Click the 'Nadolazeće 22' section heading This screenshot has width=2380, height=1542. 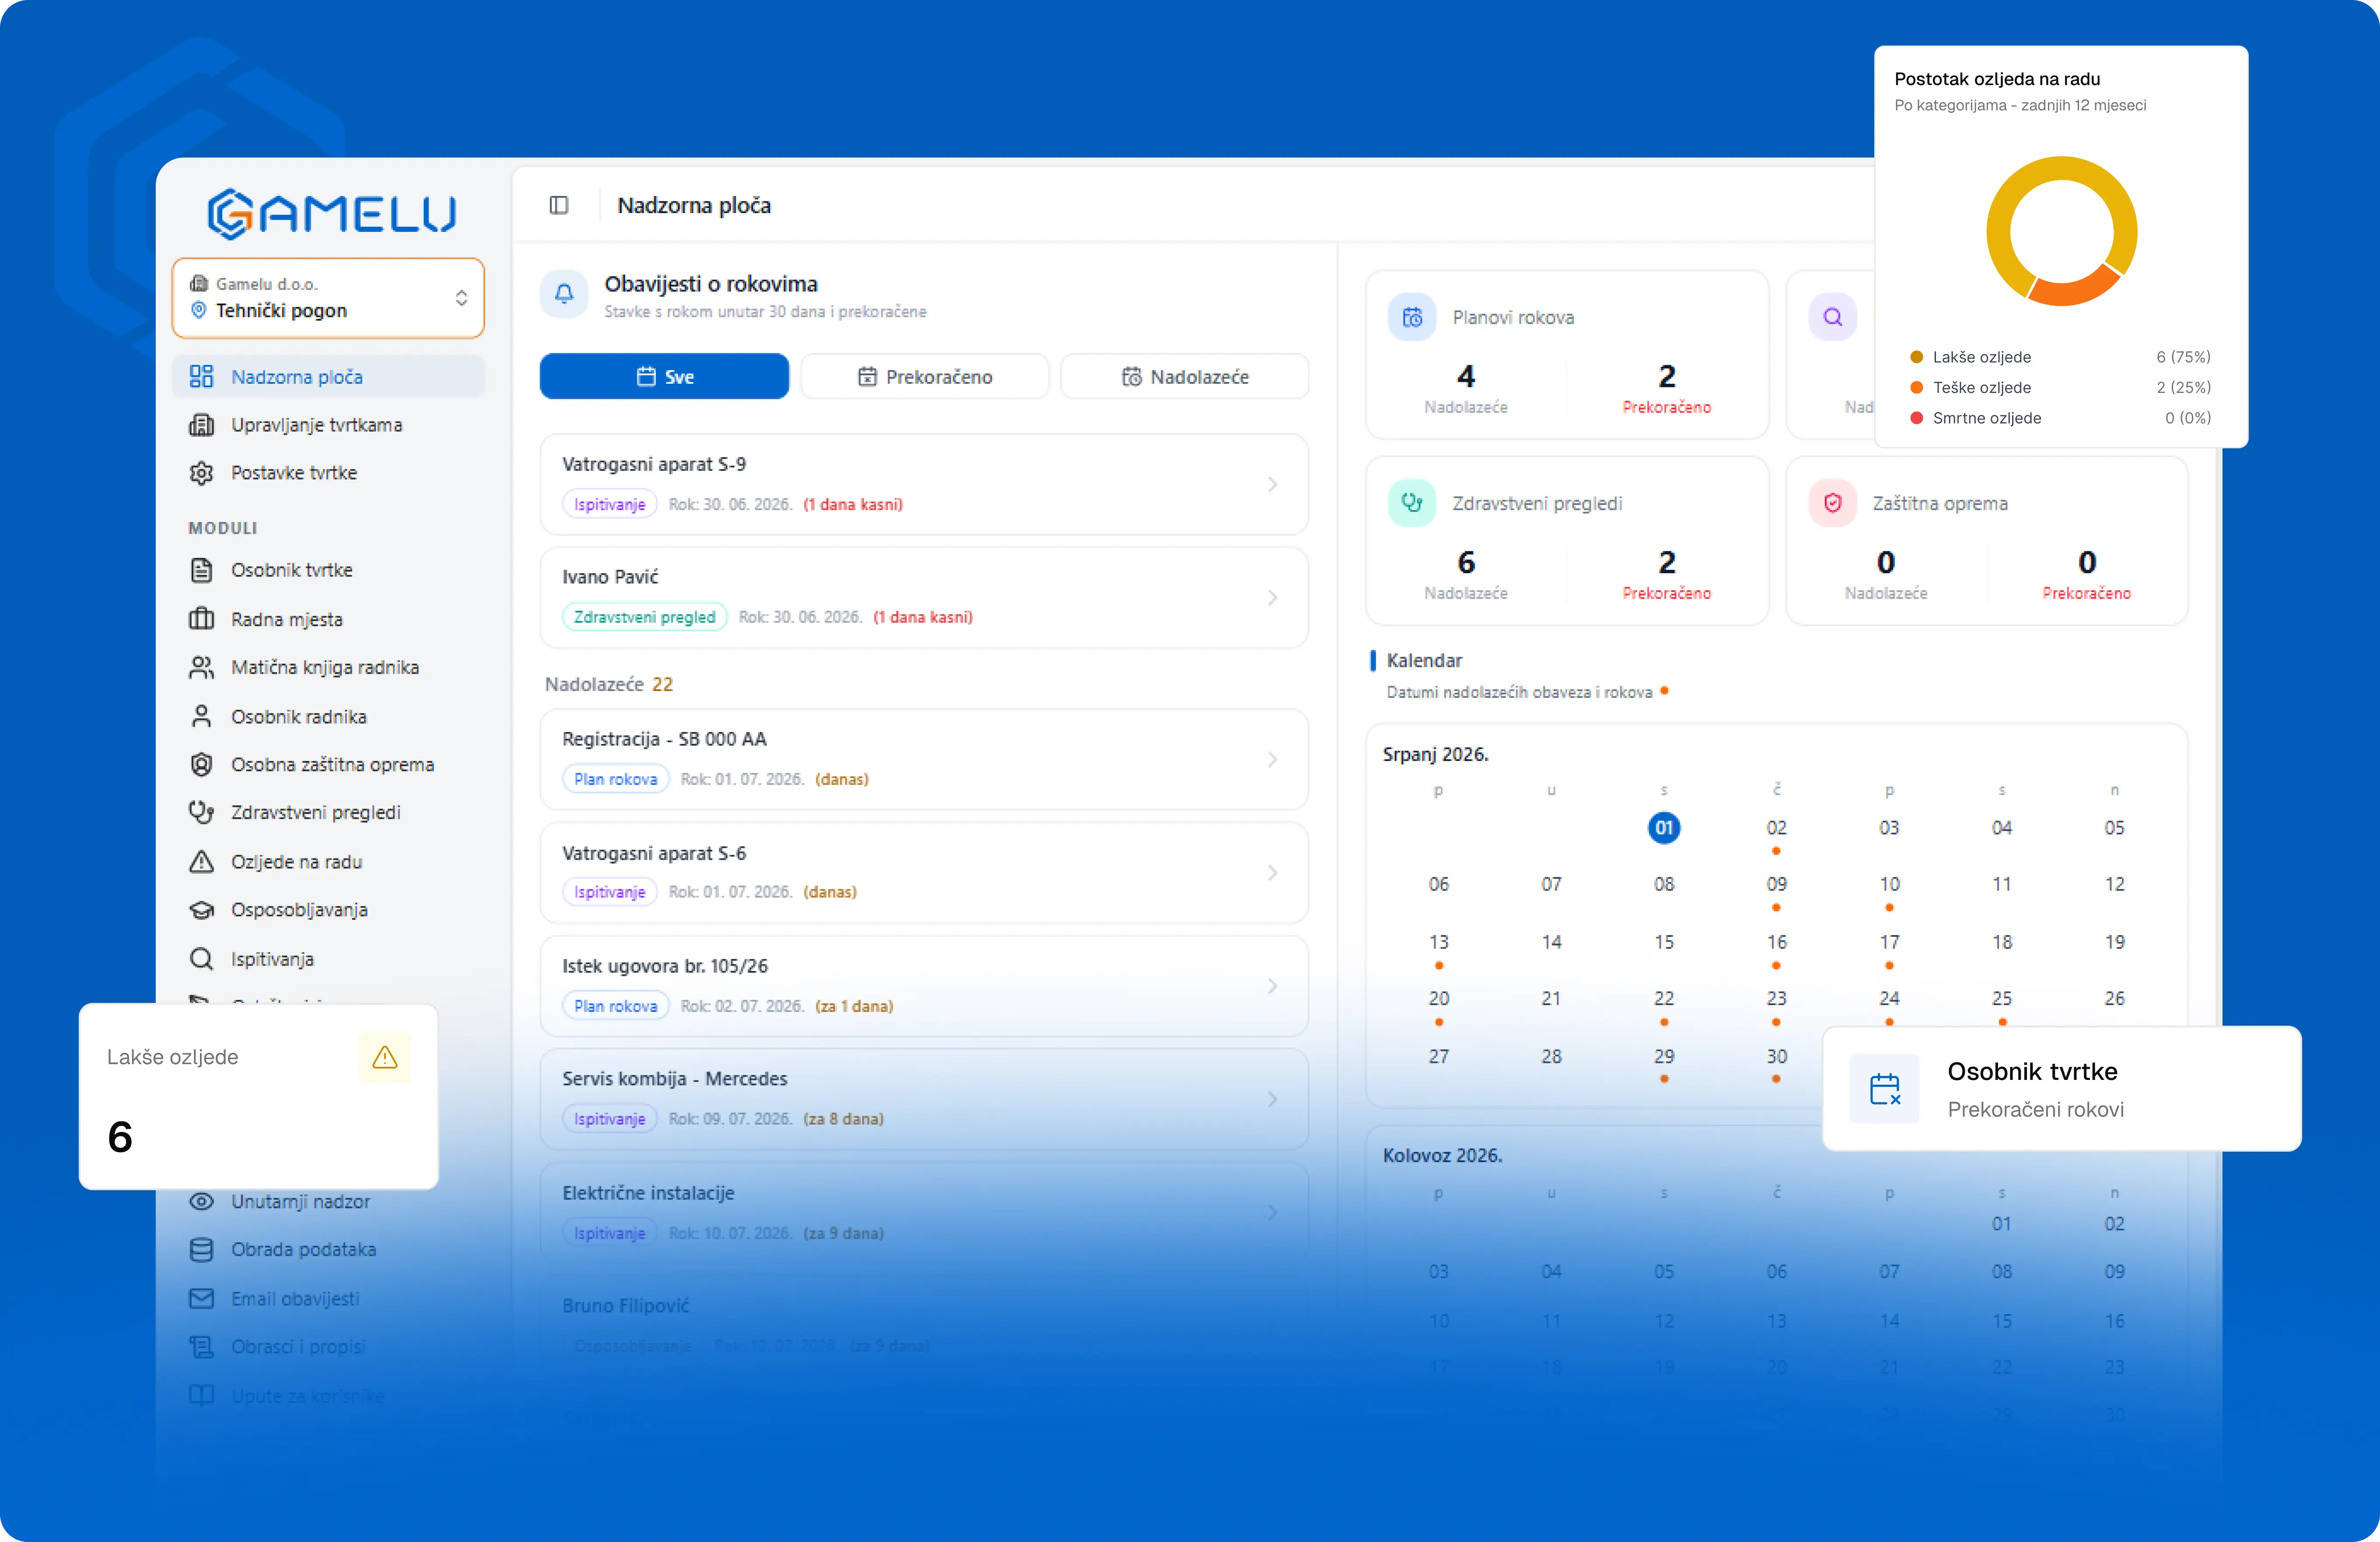tap(609, 684)
